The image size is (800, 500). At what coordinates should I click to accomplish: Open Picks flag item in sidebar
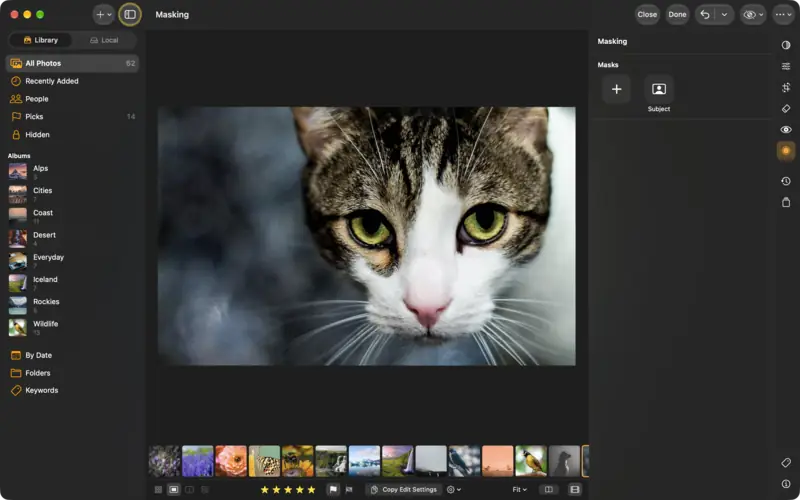point(72,117)
